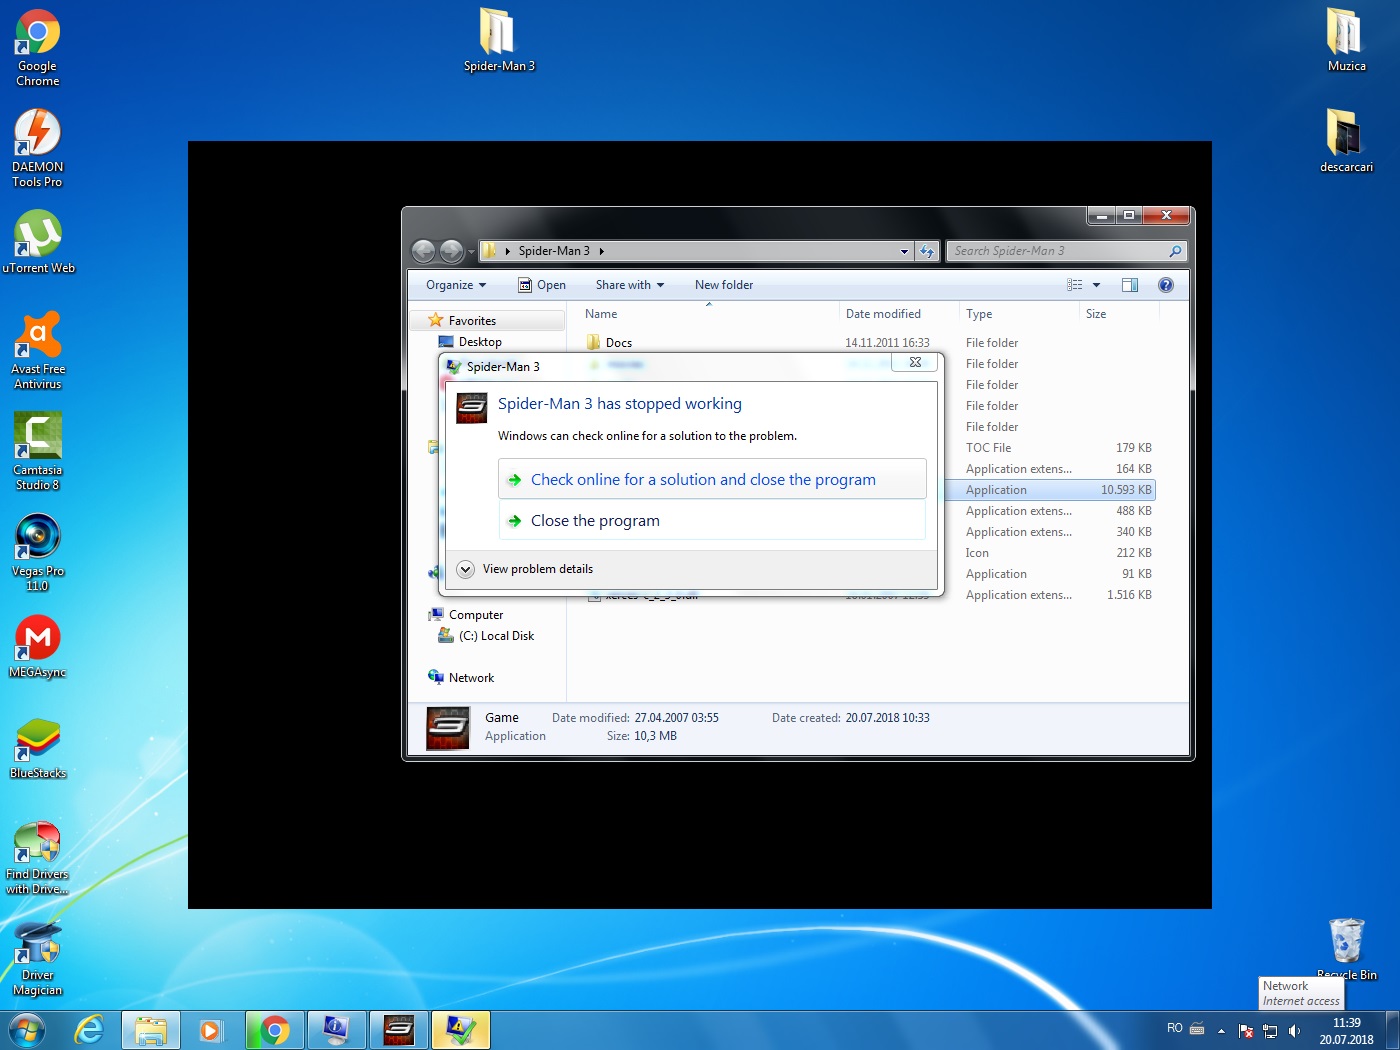The image size is (1400, 1050).
Task: Select Camtasia Studio 8 desktop icon
Action: click(x=38, y=450)
